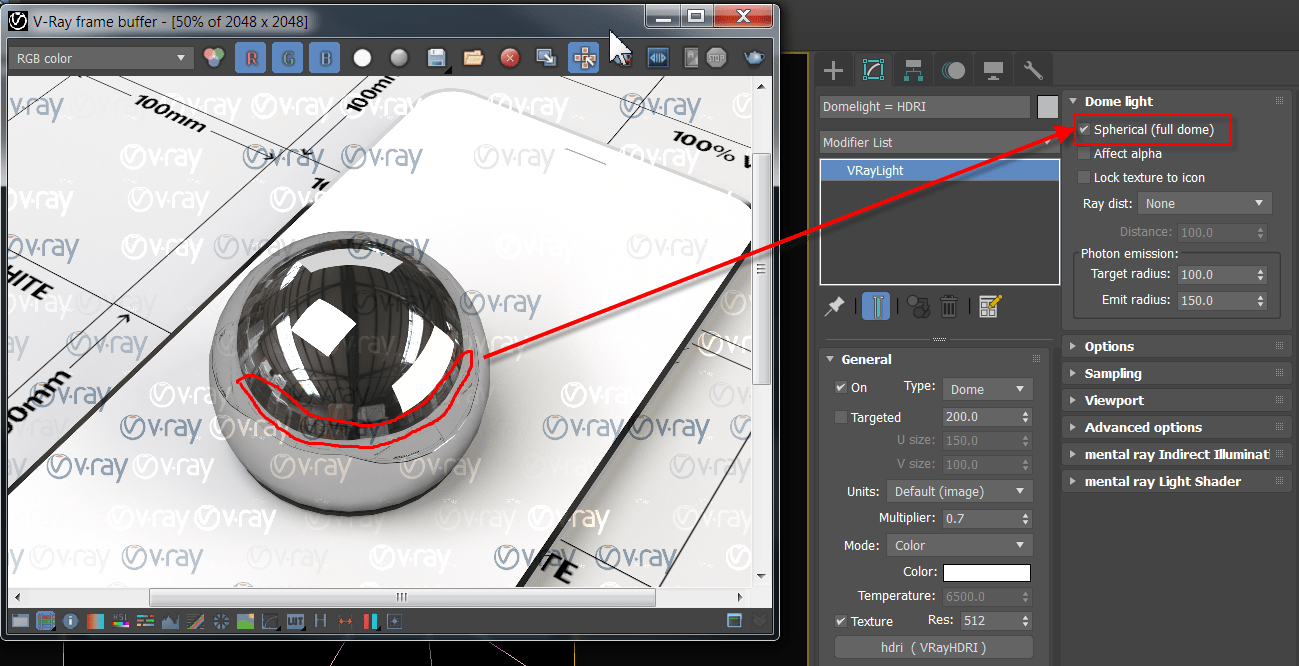
Task: Enable Affect alpha checkbox
Action: [1084, 154]
